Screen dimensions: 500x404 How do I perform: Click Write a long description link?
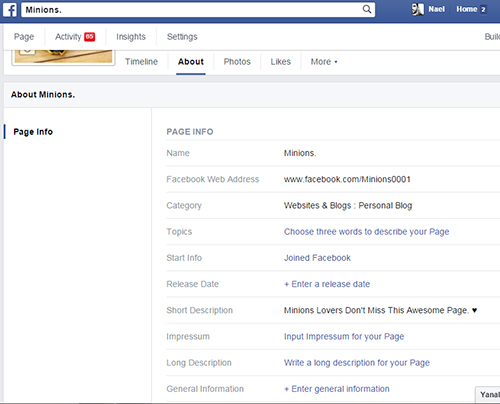(357, 363)
